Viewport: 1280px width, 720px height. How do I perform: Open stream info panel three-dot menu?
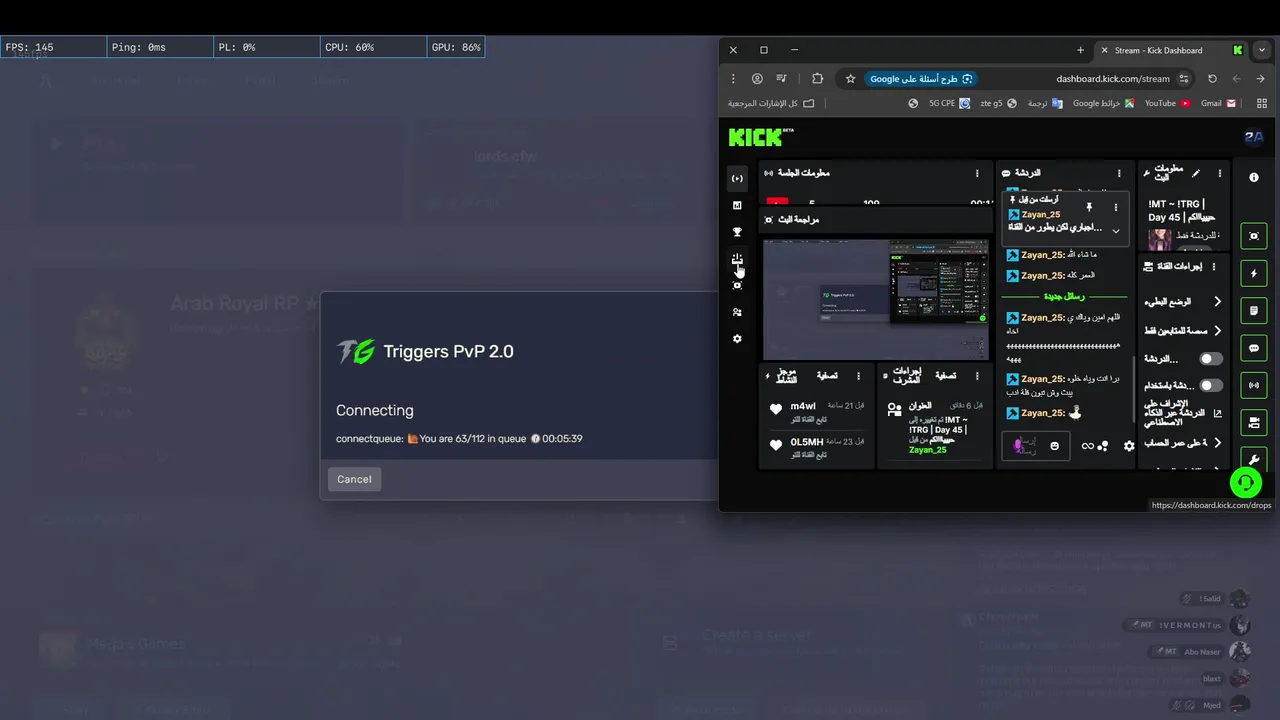click(1220, 173)
